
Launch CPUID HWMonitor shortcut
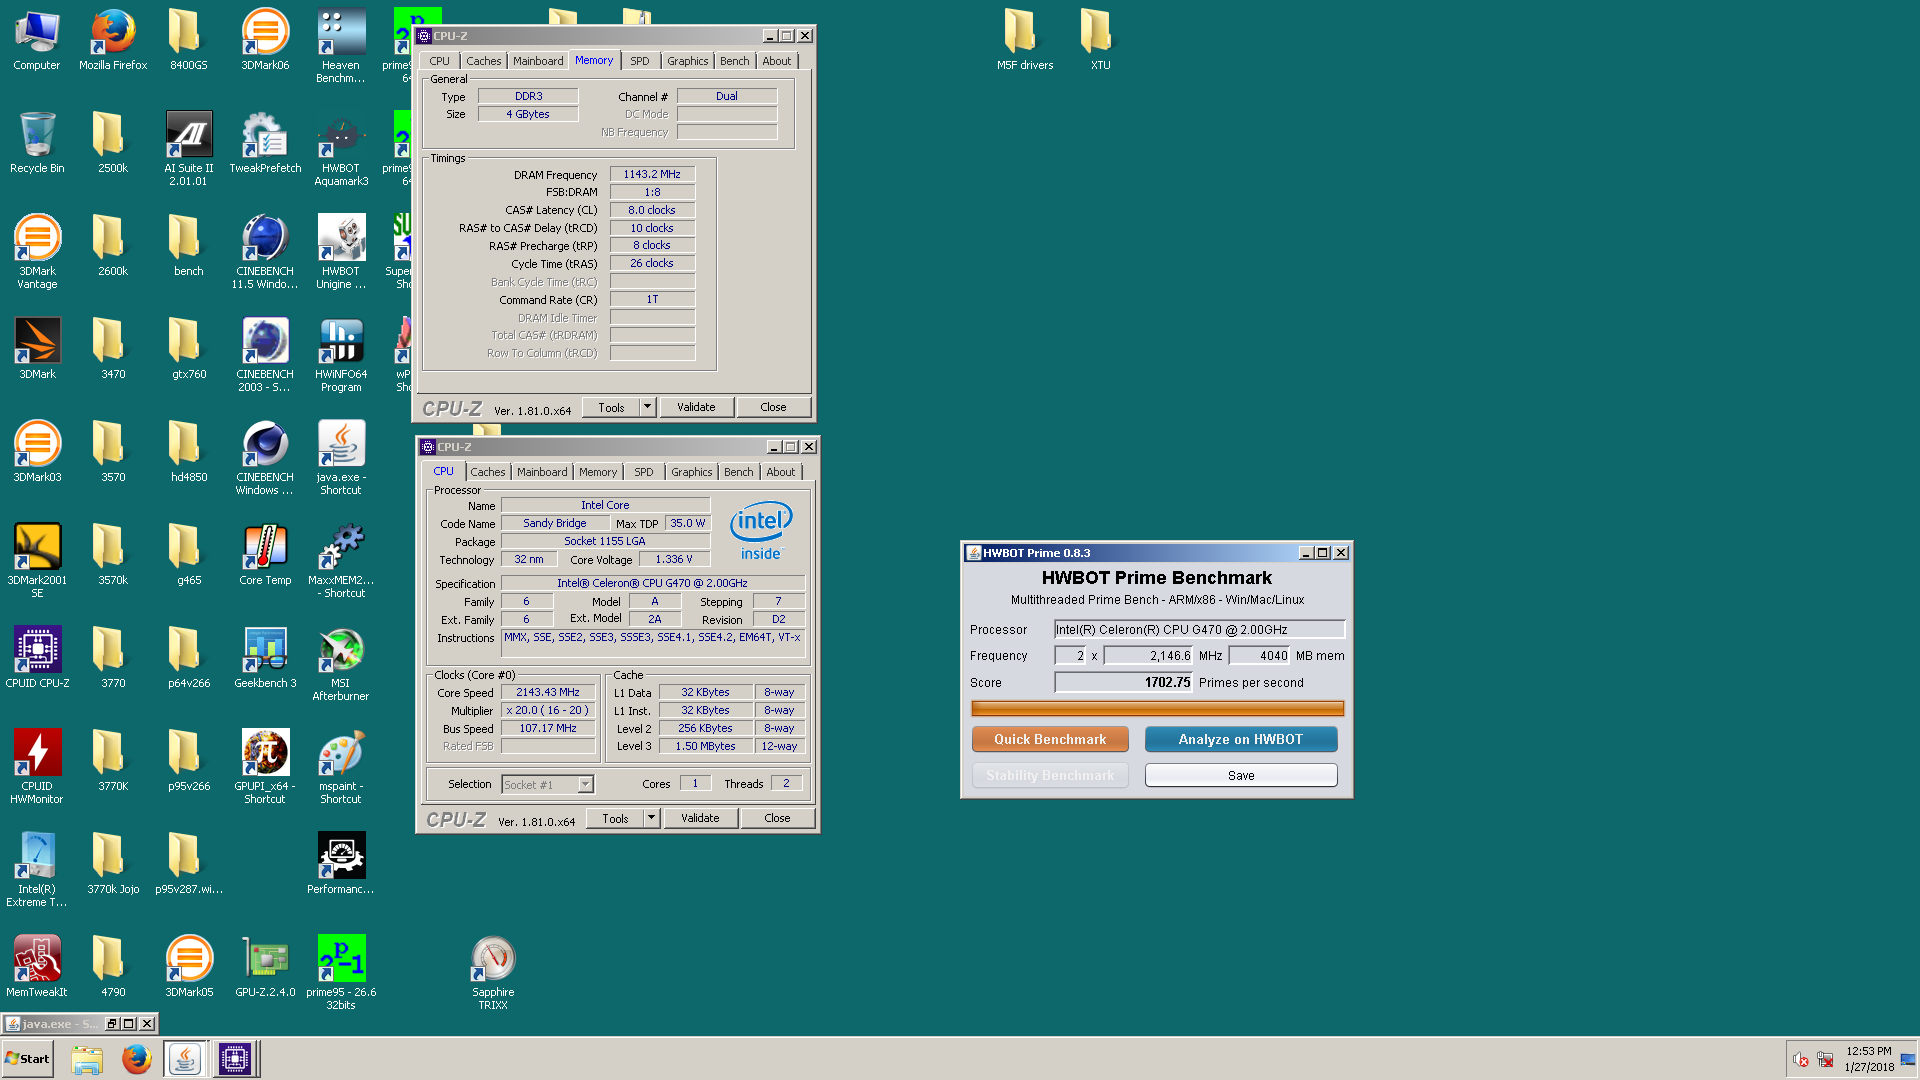pyautogui.click(x=37, y=767)
